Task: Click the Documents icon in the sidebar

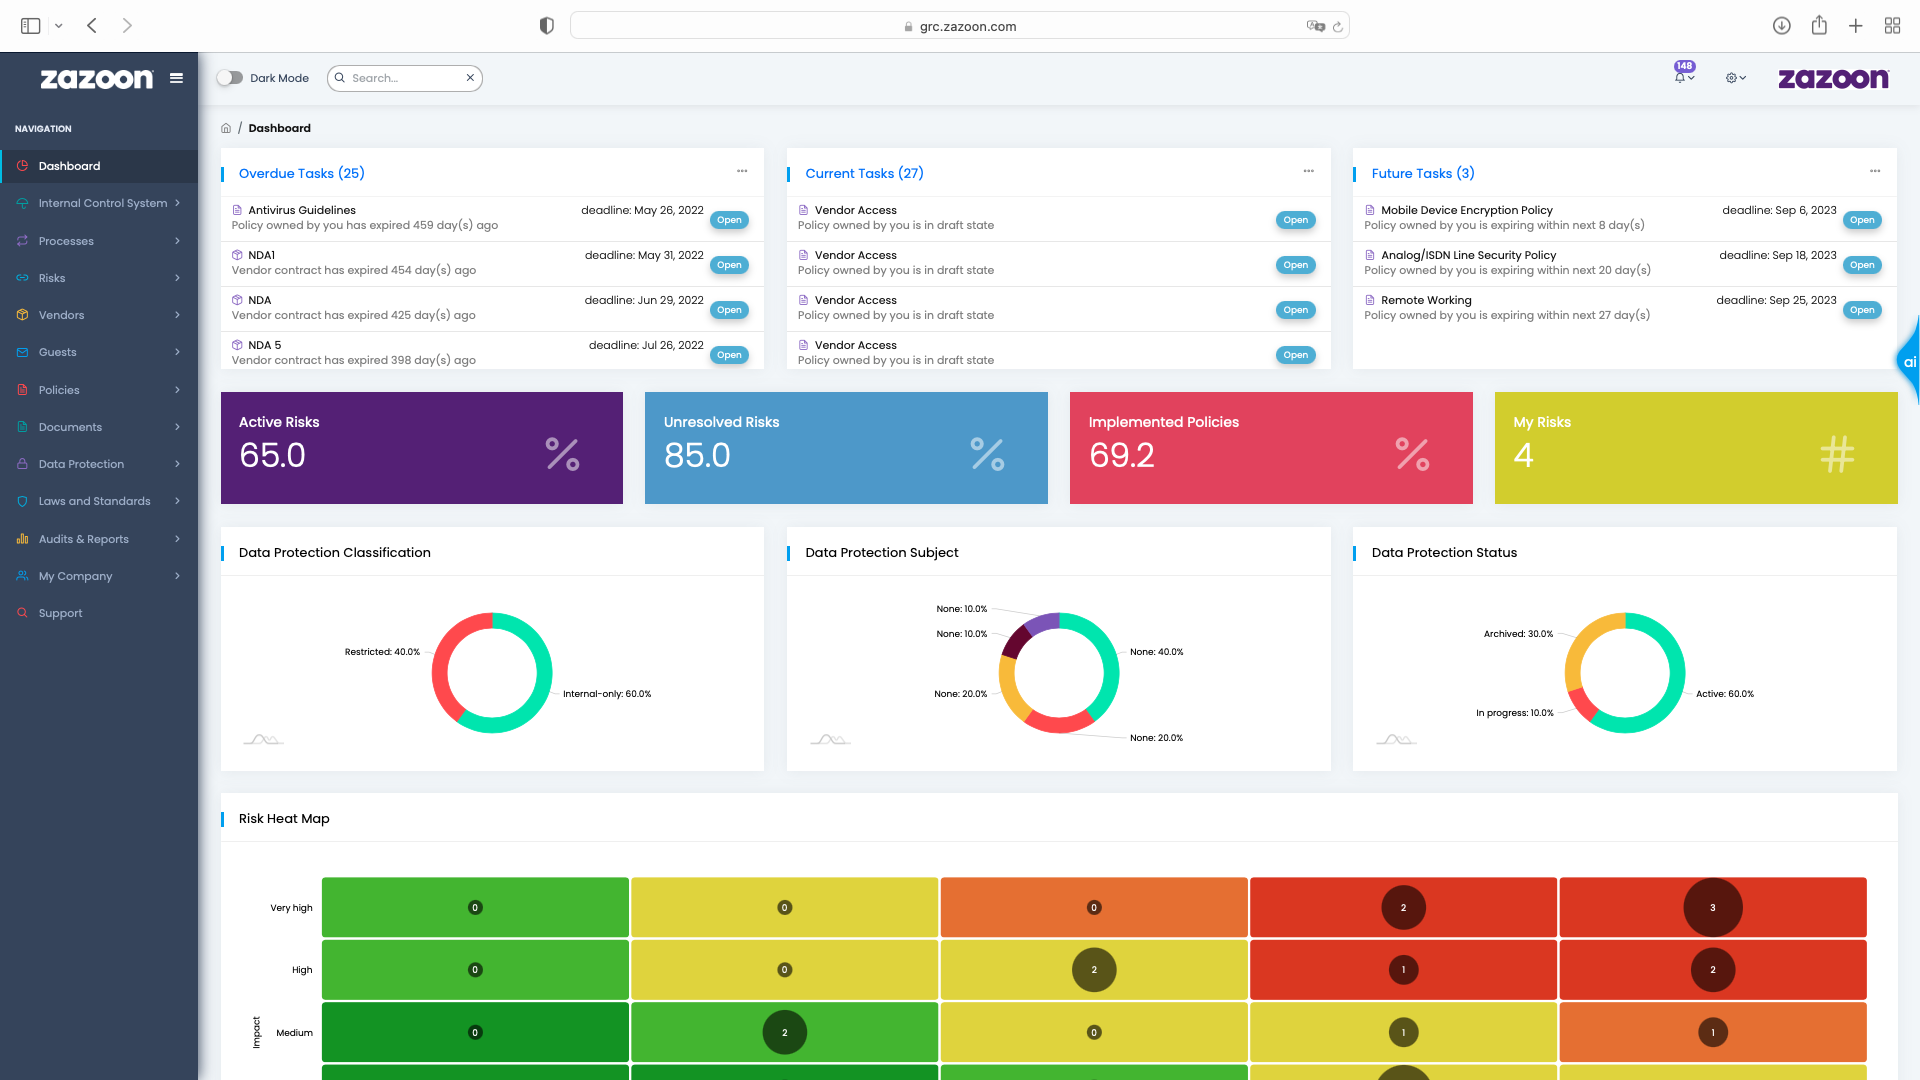Action: coord(22,427)
